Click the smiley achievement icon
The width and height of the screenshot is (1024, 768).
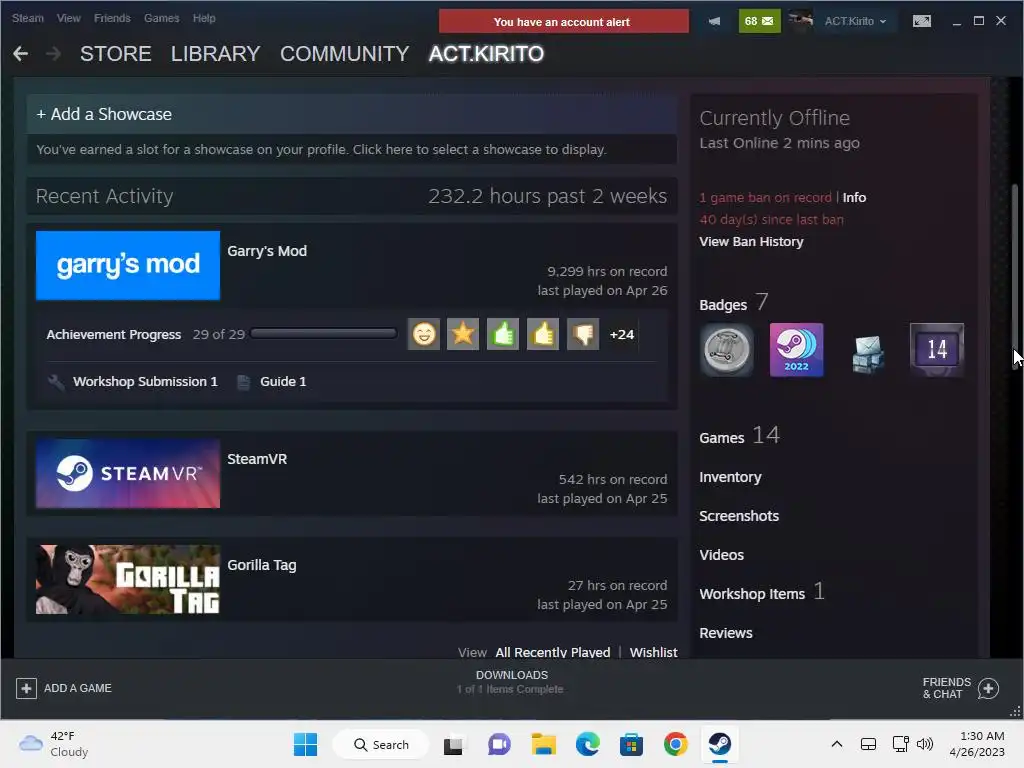point(424,334)
